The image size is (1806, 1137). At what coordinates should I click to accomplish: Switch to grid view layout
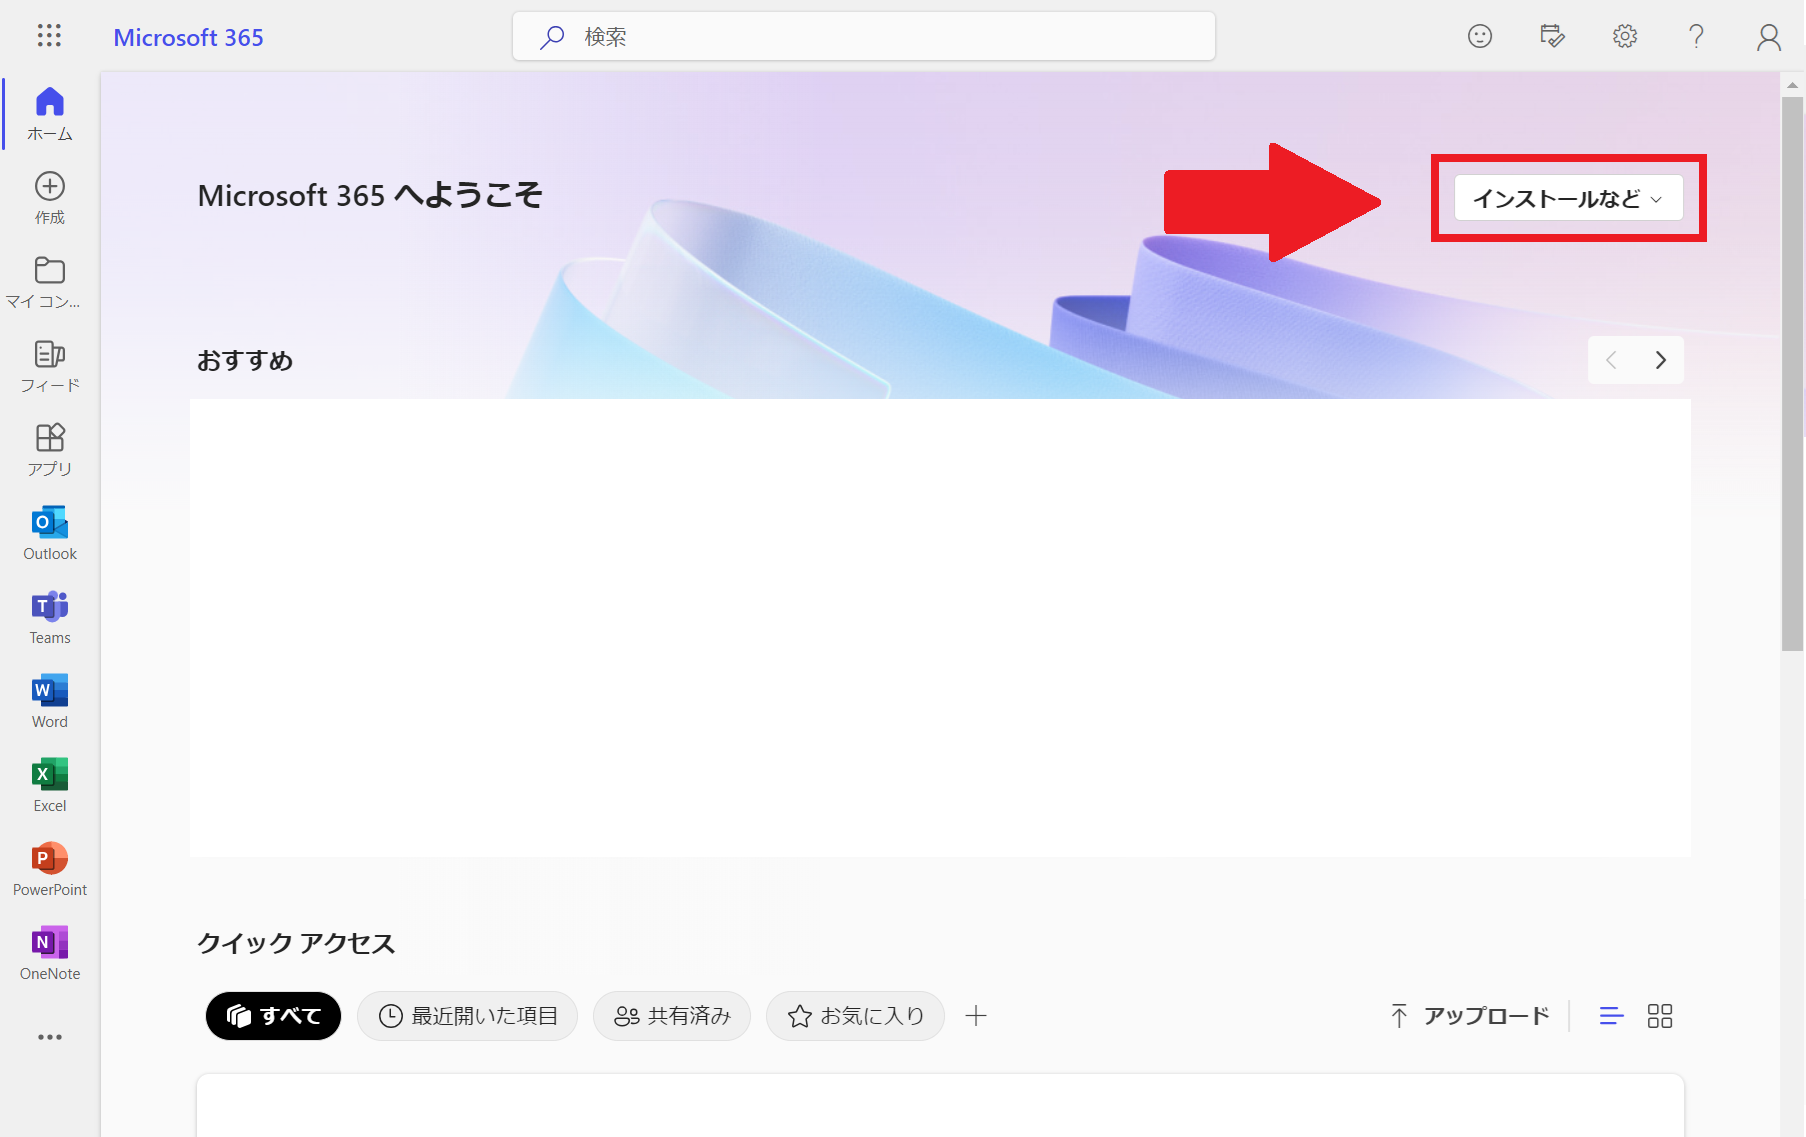coord(1660,1016)
